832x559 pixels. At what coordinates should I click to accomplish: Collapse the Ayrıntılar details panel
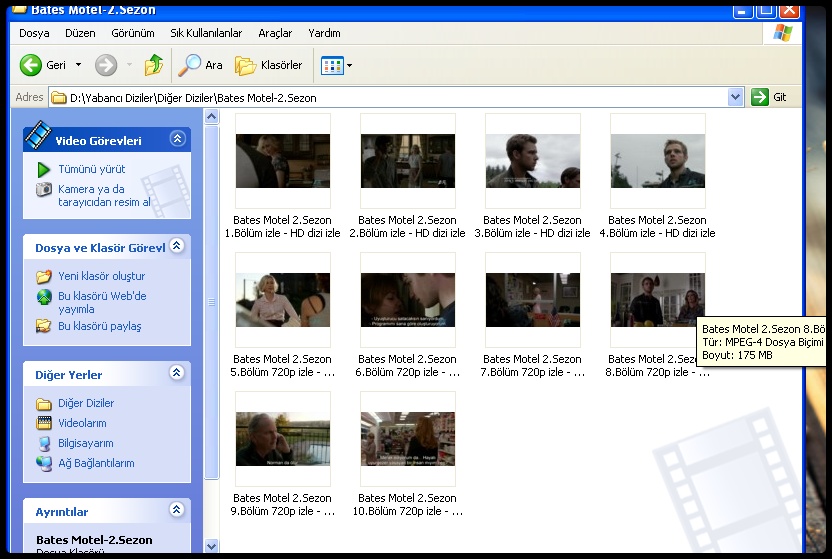point(177,511)
